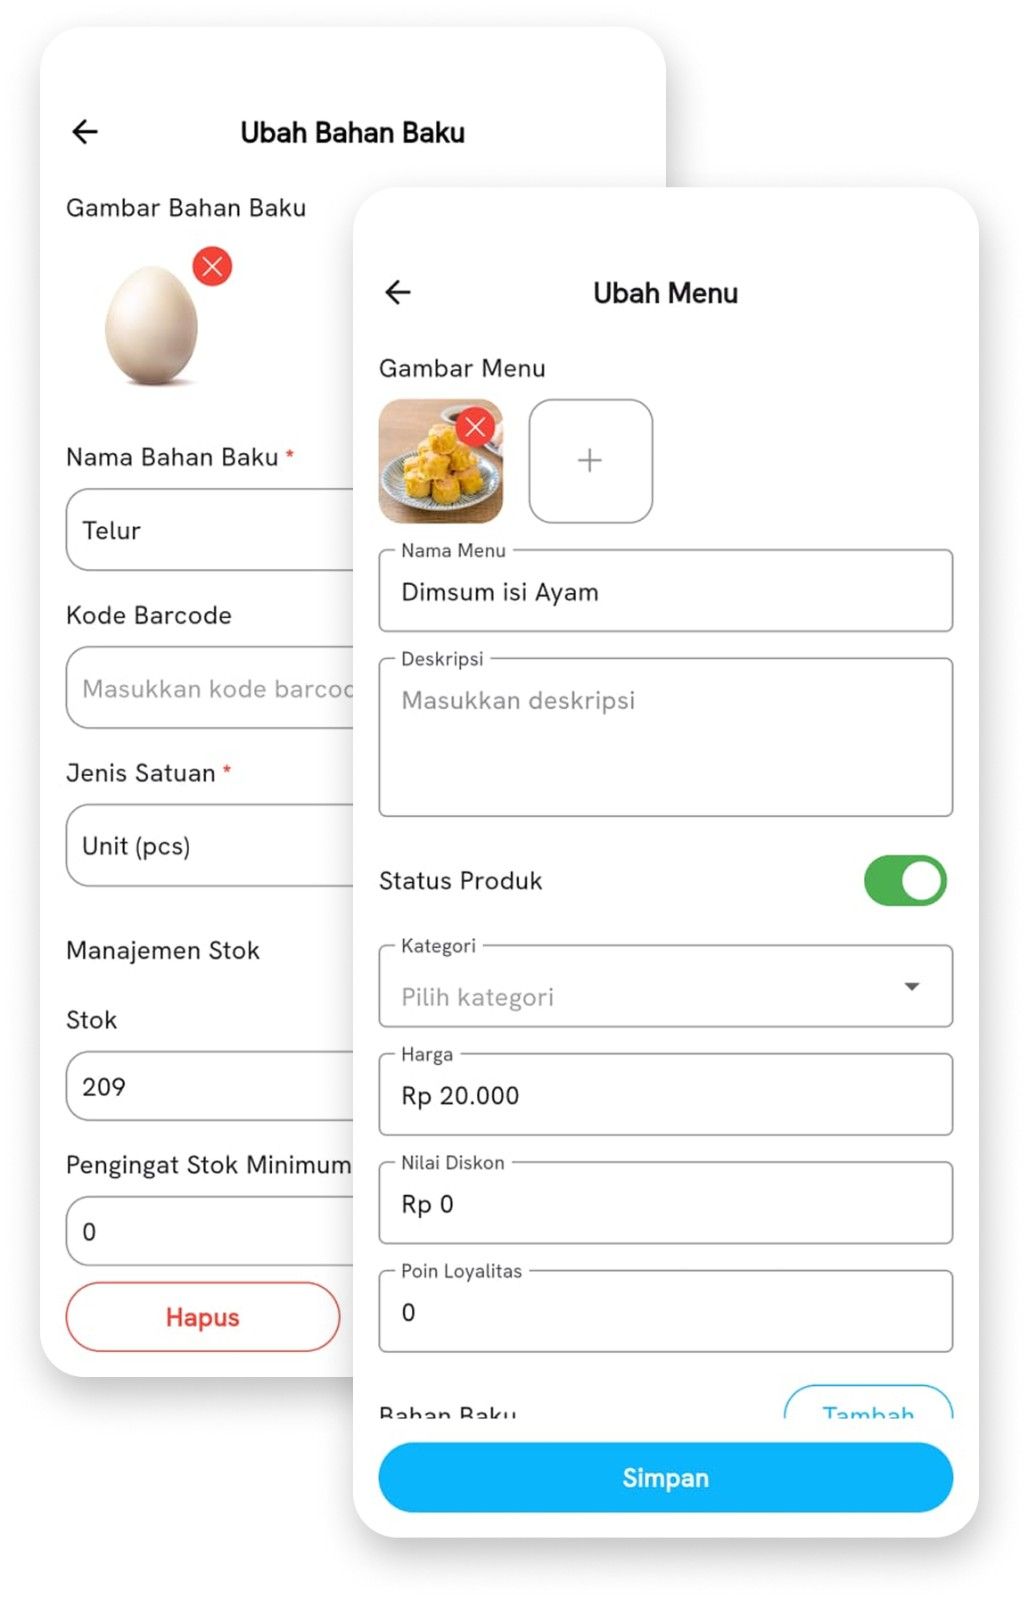
Task: Click the Nilai Diskon field
Action: pos(665,1204)
